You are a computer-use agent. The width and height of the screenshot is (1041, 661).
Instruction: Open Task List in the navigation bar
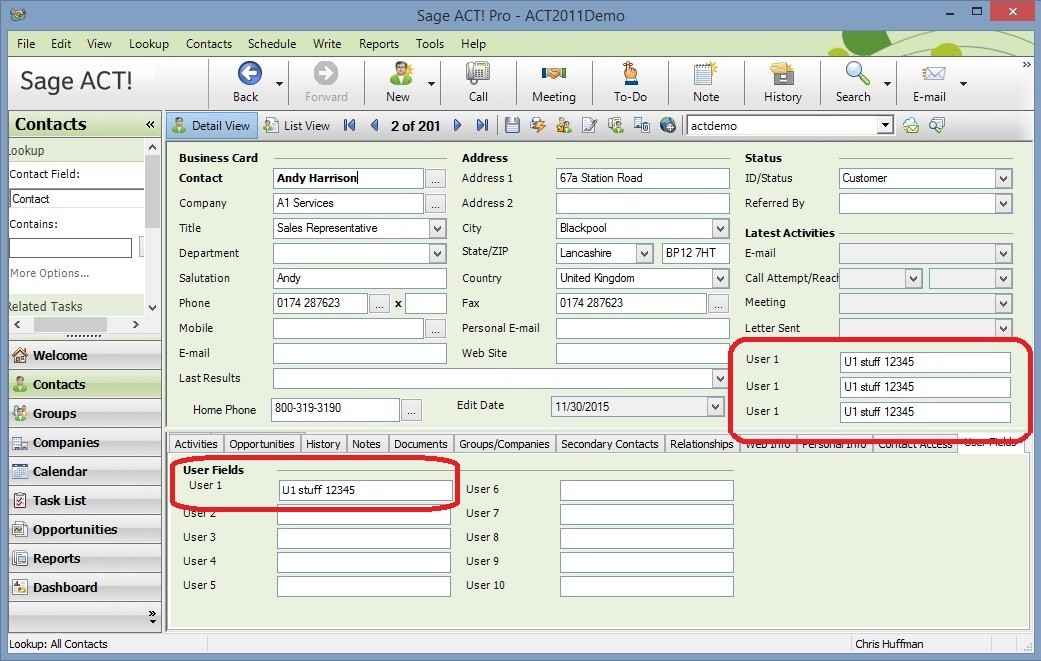coord(85,500)
